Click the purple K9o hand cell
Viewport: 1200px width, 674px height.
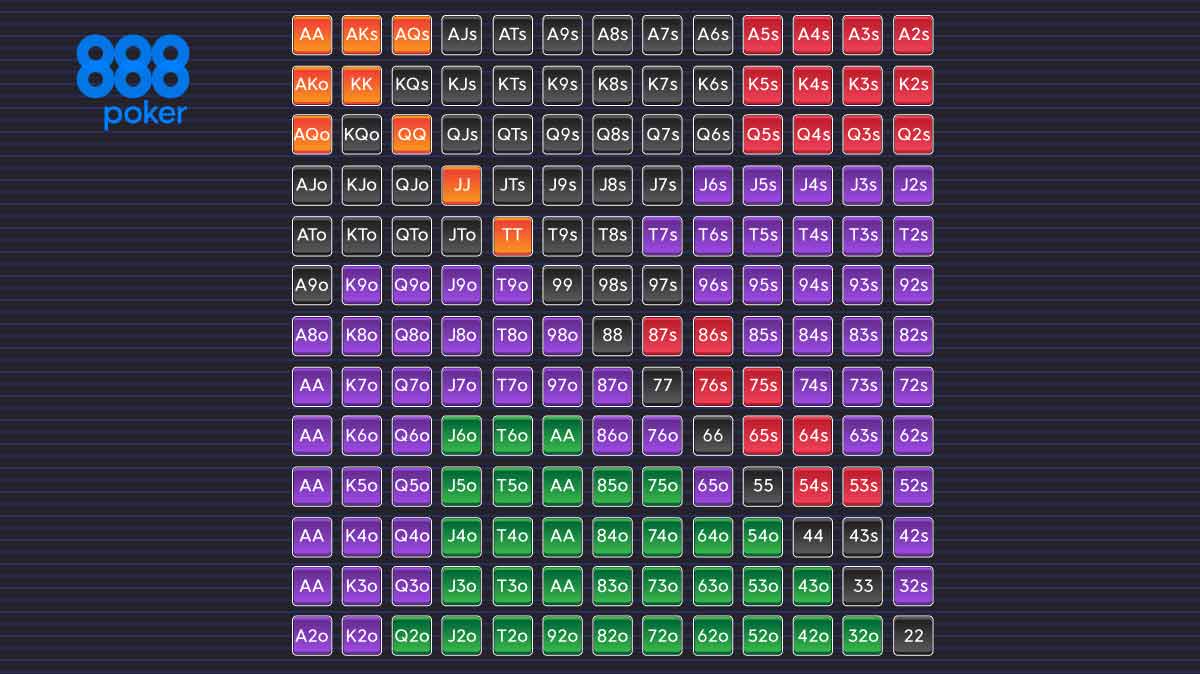[x=362, y=285]
